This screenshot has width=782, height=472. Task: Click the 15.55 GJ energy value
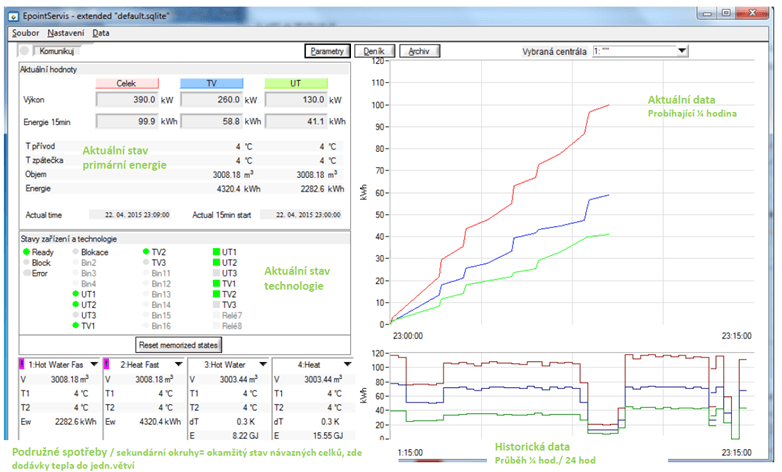(x=328, y=436)
